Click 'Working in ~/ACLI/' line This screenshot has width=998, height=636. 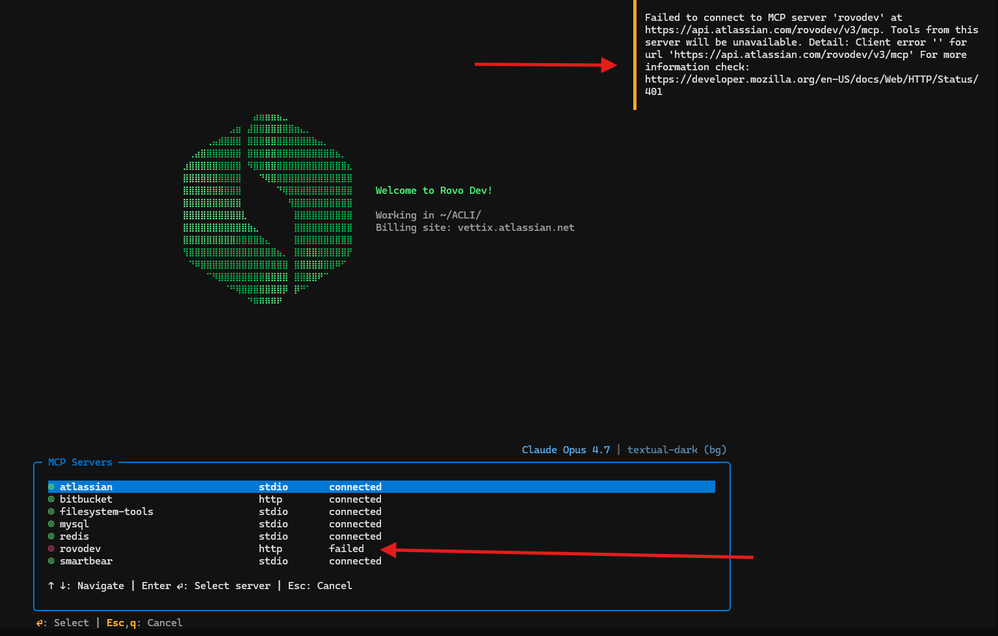pyautogui.click(x=428, y=215)
